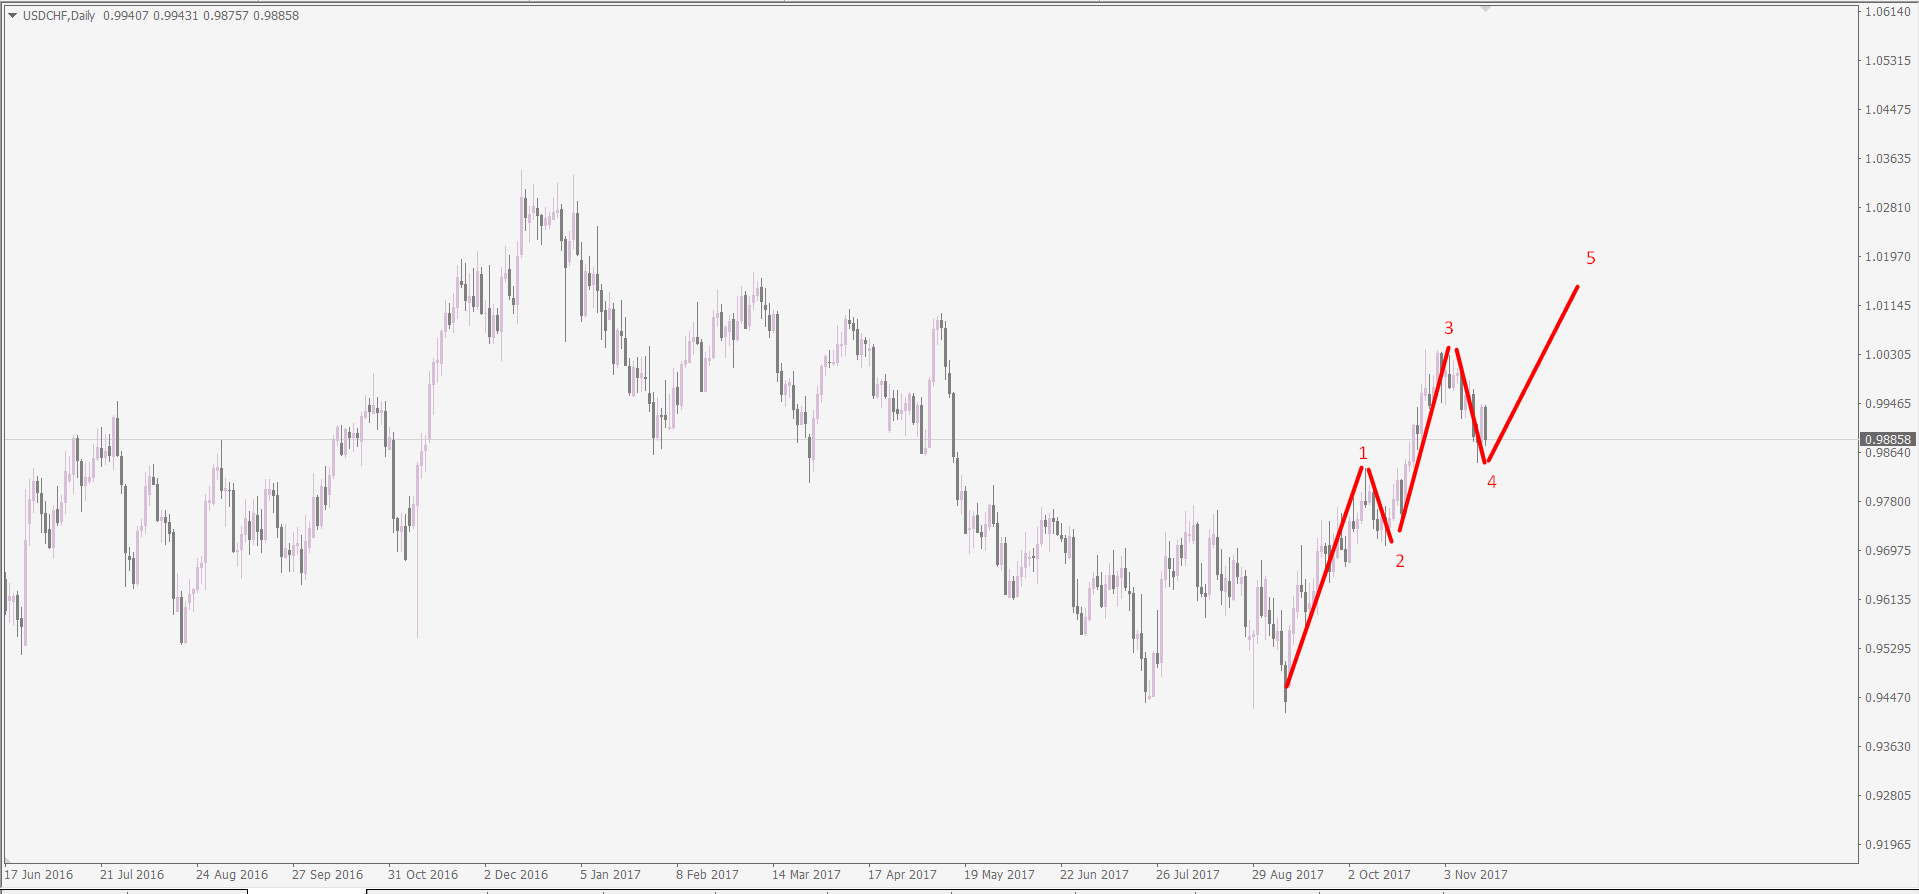Click the 1.02810 price axis label
Image resolution: width=1919 pixels, height=894 pixels.
1888,208
